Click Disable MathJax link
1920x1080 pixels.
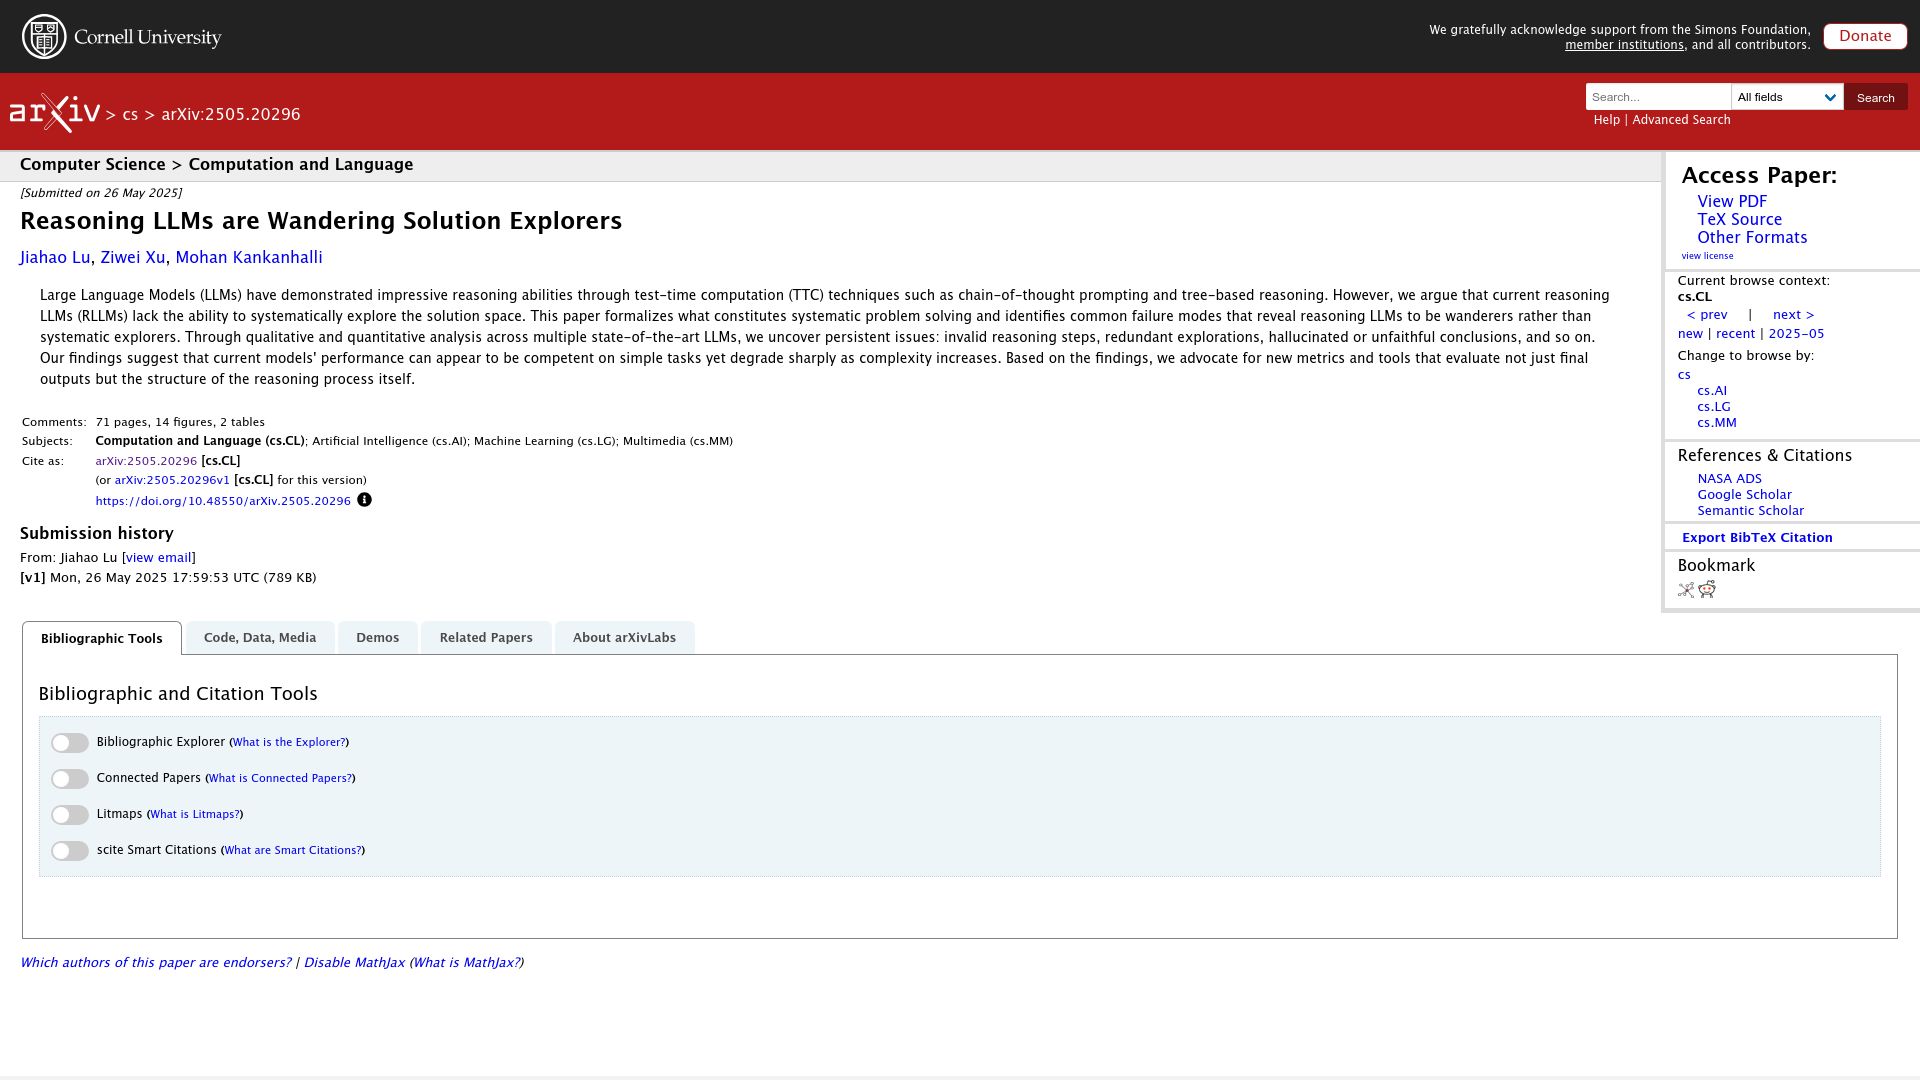tap(354, 963)
